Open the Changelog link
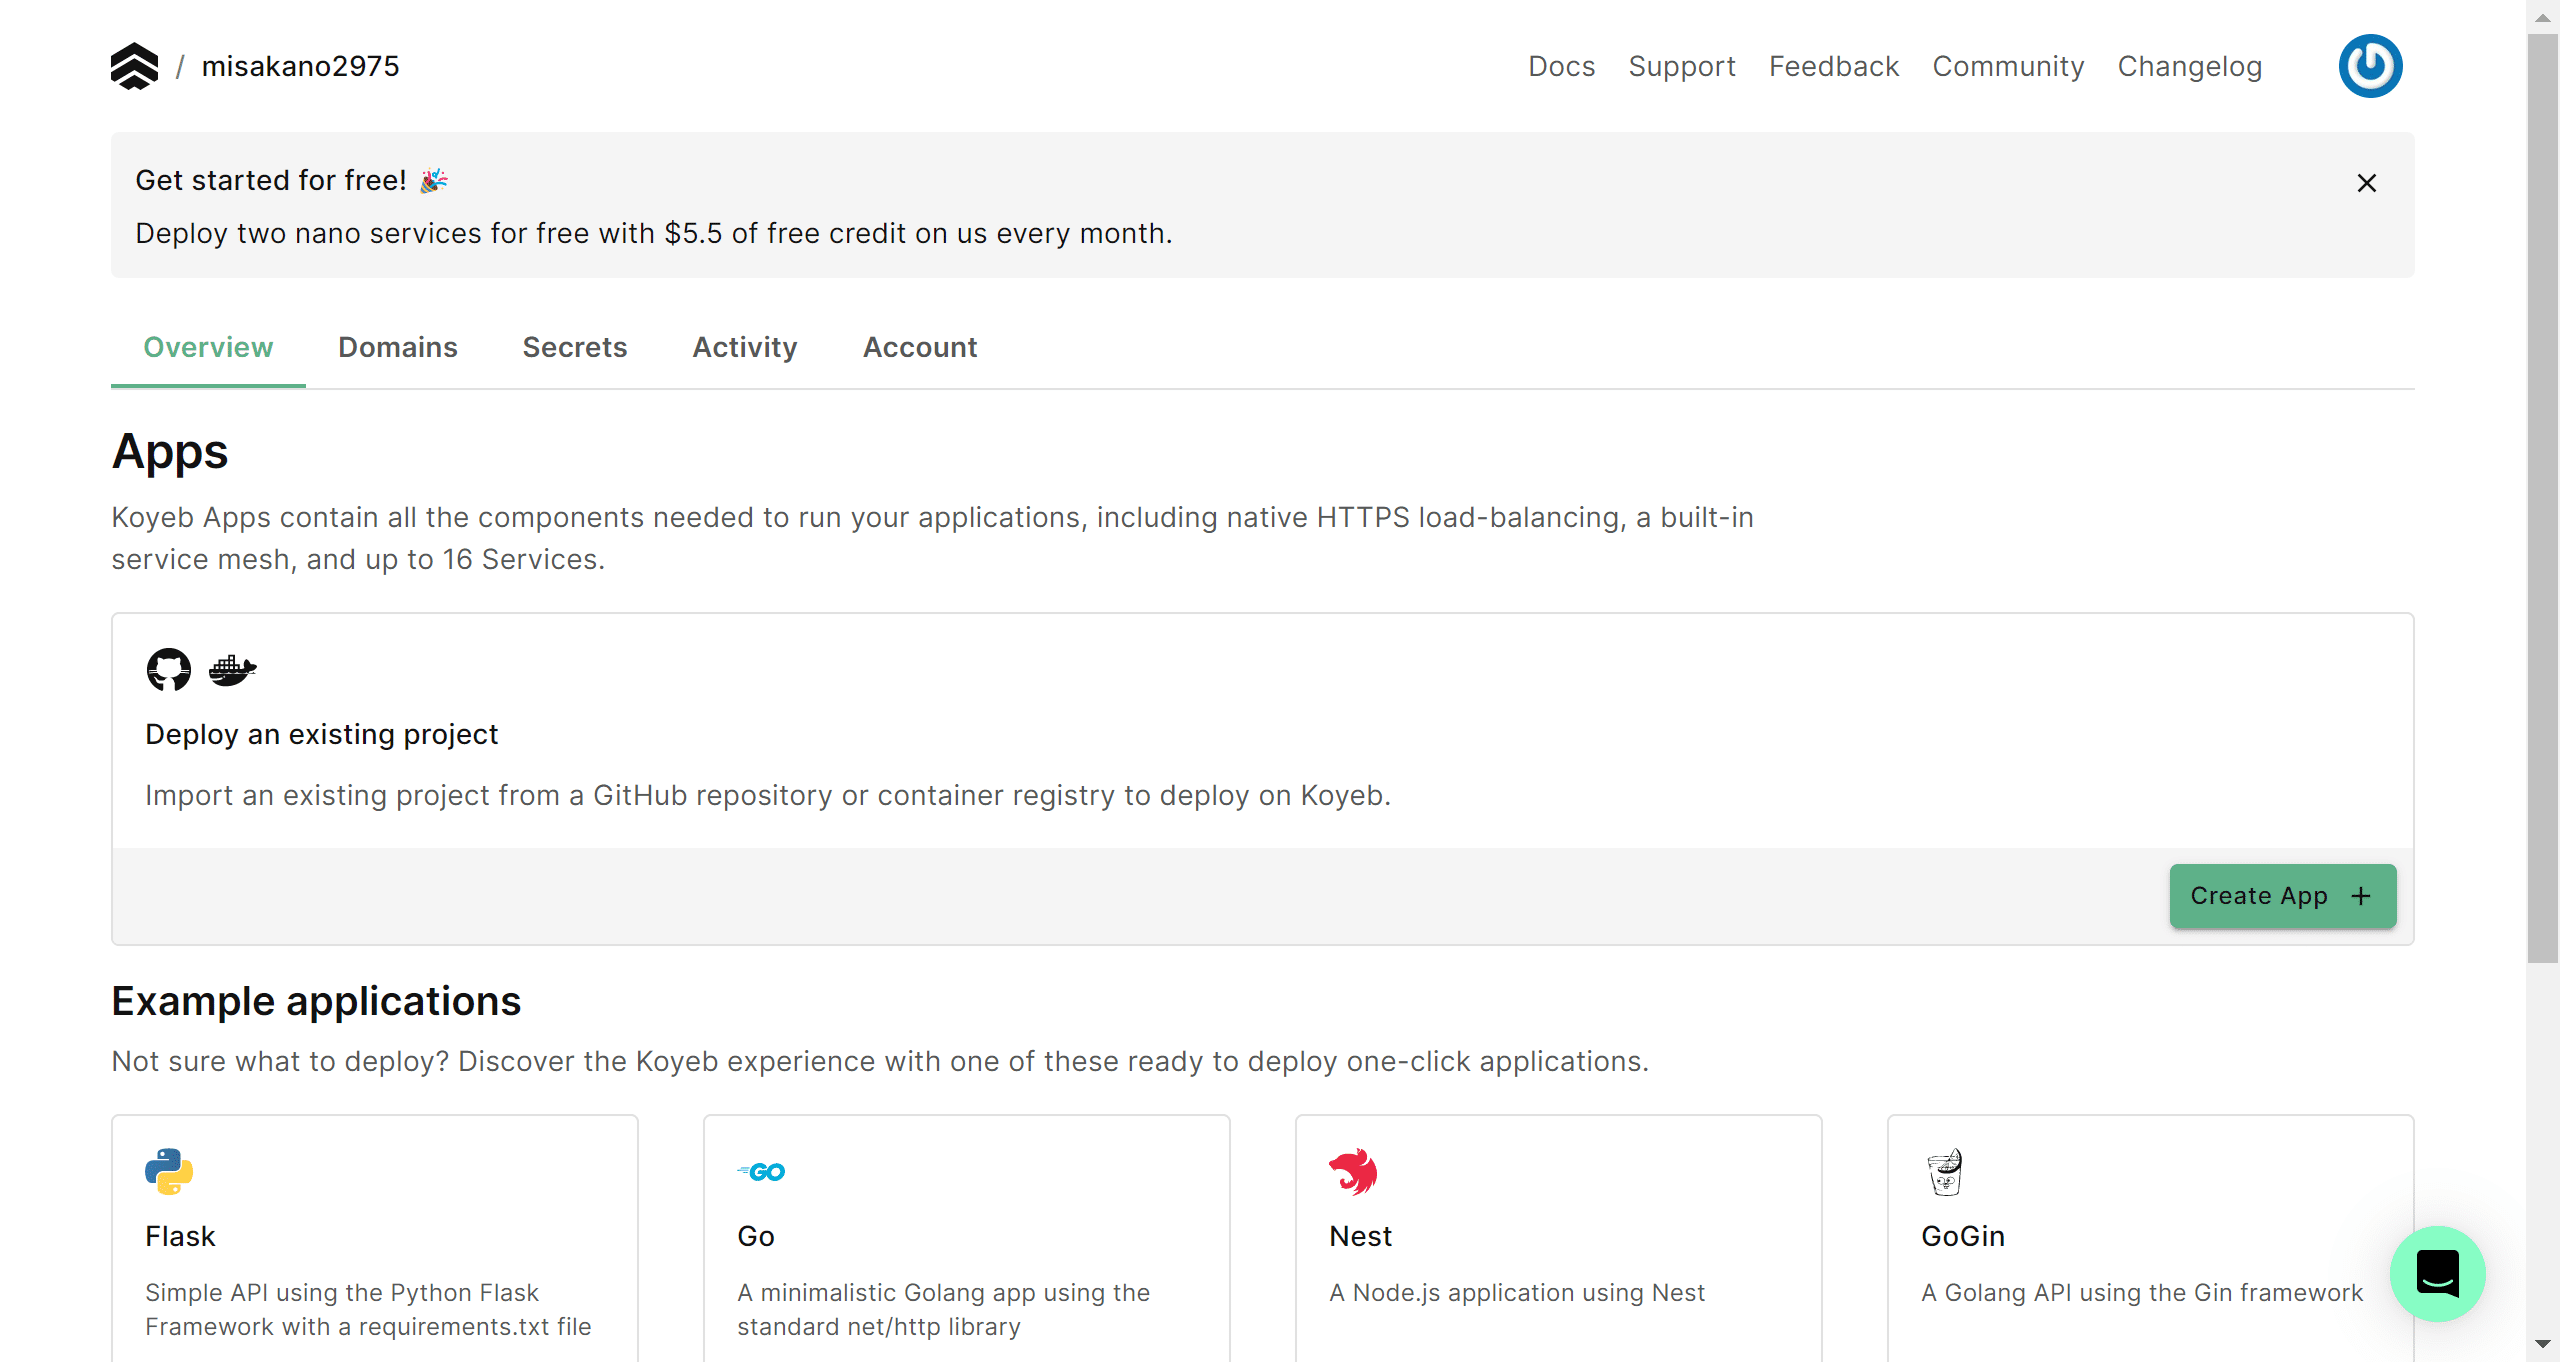 click(2190, 66)
